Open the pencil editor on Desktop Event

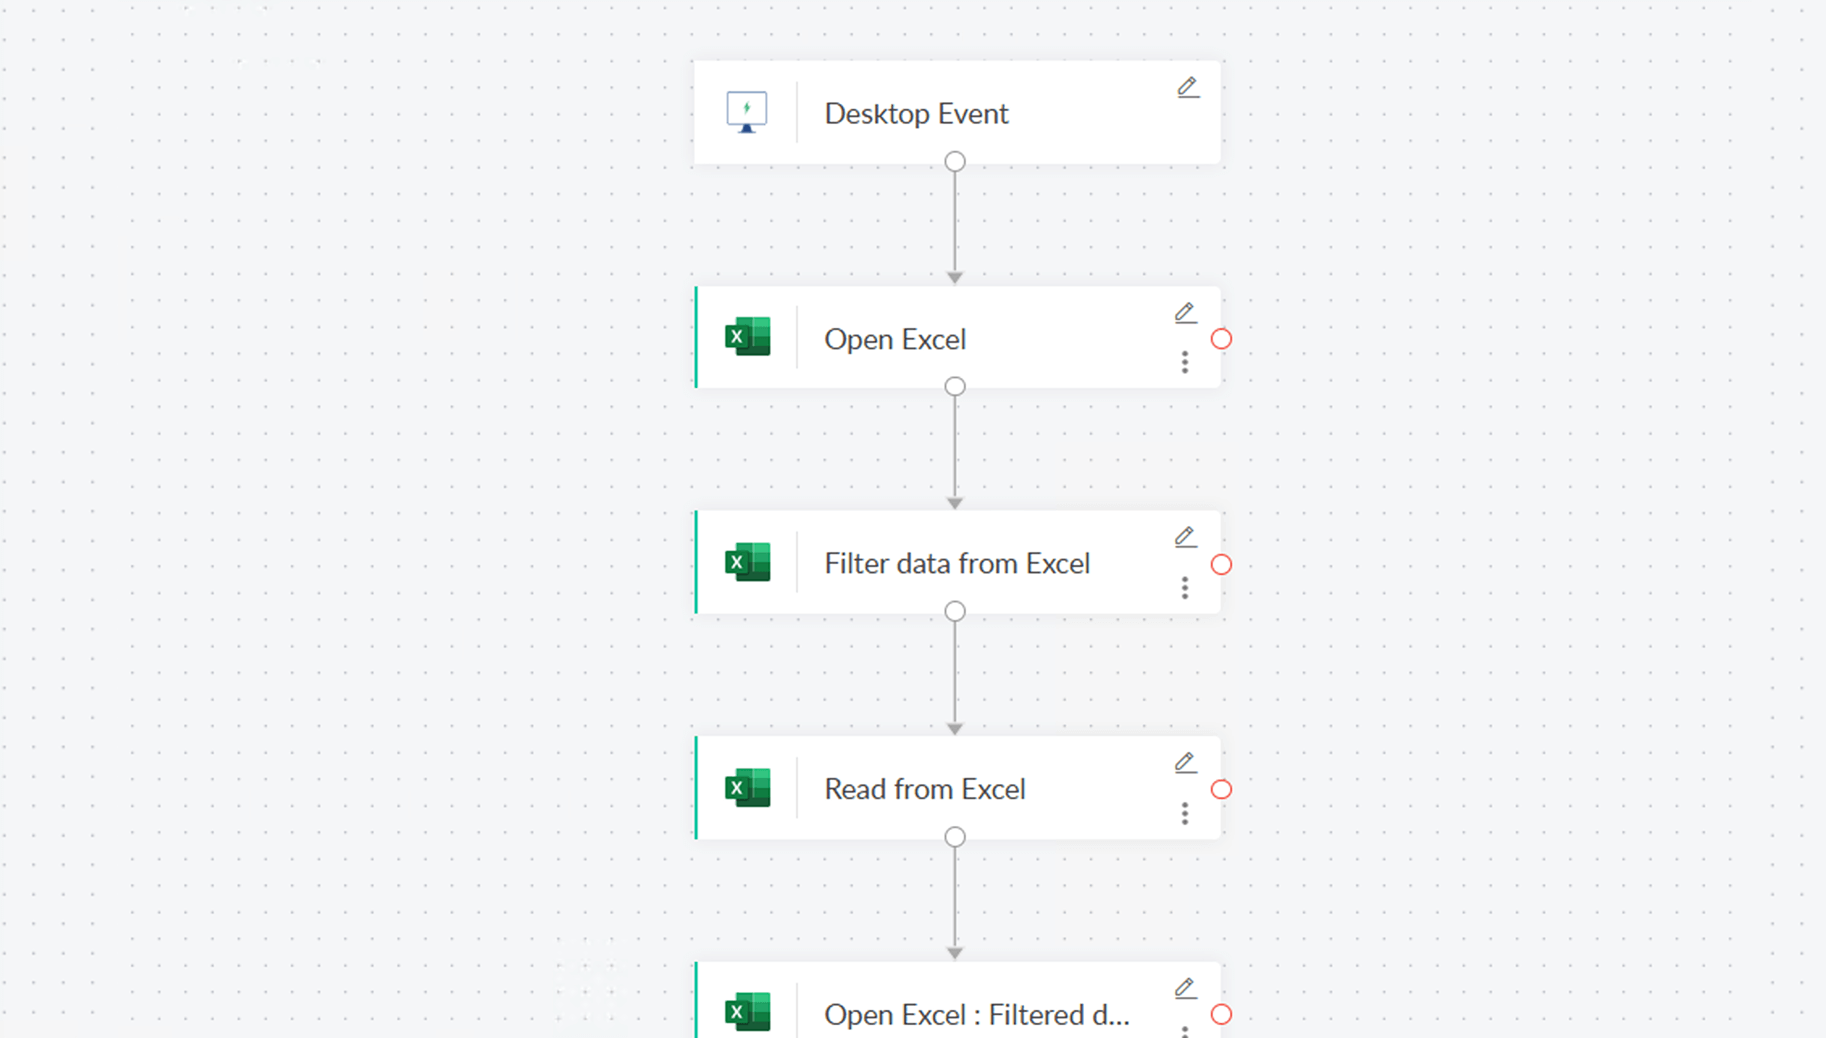1187,88
